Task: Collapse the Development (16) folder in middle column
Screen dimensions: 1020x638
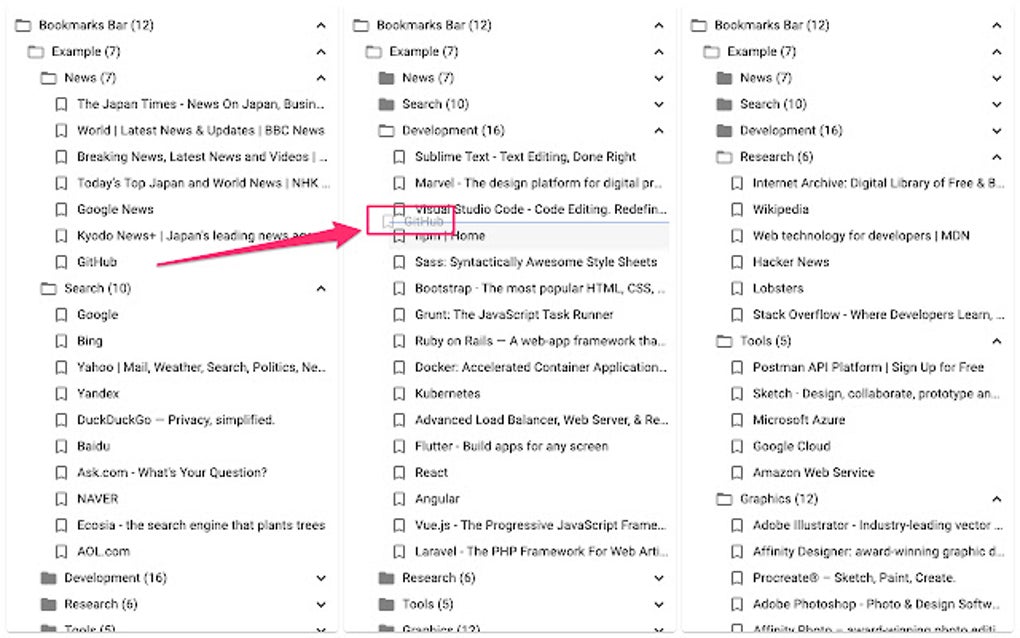Action: [x=658, y=130]
